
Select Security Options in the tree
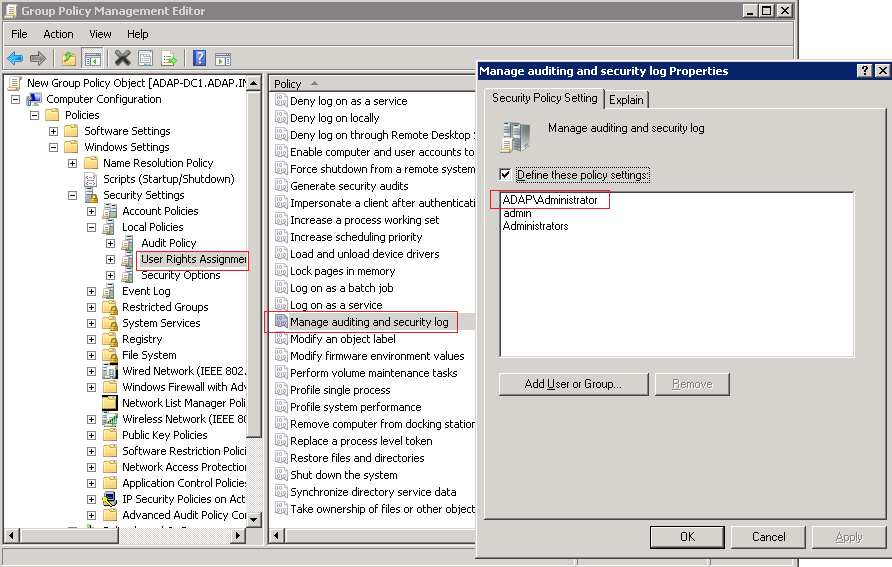click(180, 275)
